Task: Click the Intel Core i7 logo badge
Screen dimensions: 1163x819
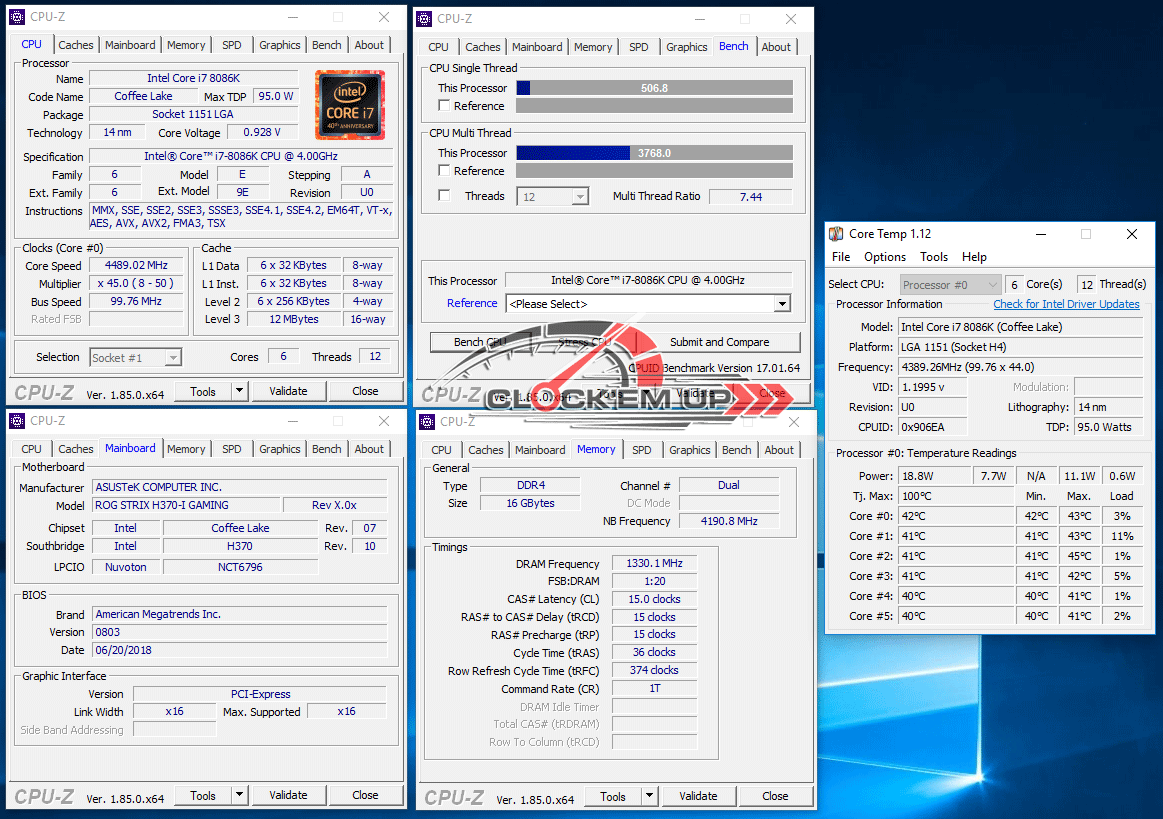Action: 350,102
